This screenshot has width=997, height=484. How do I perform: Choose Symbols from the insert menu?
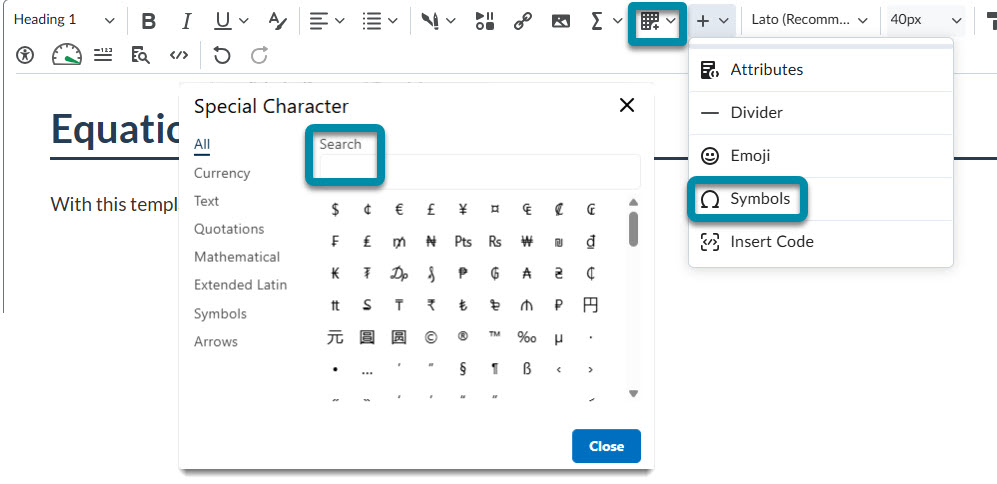point(820,199)
